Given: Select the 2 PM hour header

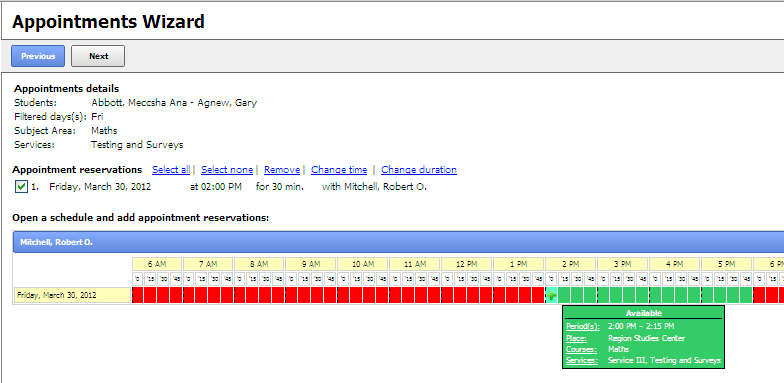Looking at the screenshot, I should (570, 264).
